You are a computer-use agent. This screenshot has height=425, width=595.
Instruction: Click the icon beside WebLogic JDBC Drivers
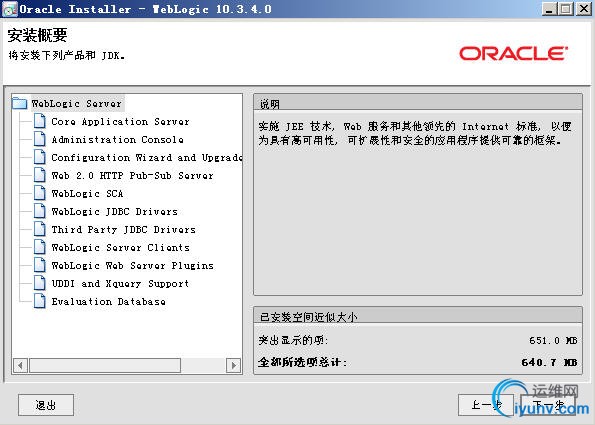point(39,211)
